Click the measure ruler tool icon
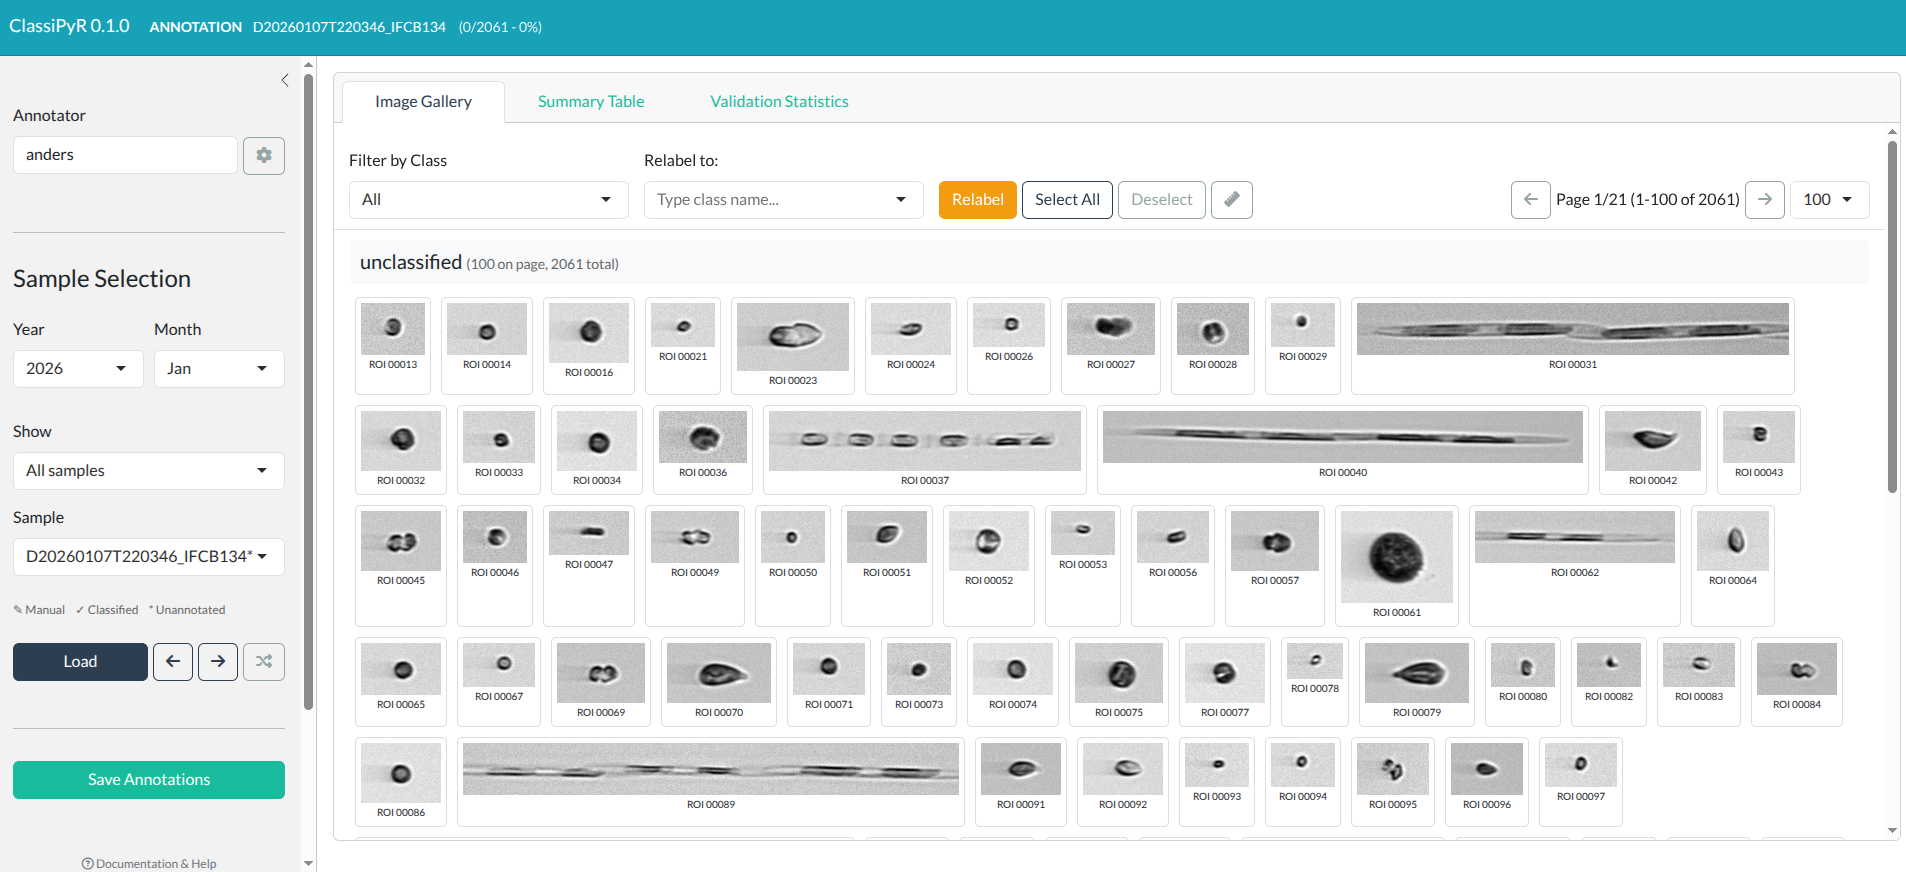Image resolution: width=1906 pixels, height=872 pixels. (1231, 200)
